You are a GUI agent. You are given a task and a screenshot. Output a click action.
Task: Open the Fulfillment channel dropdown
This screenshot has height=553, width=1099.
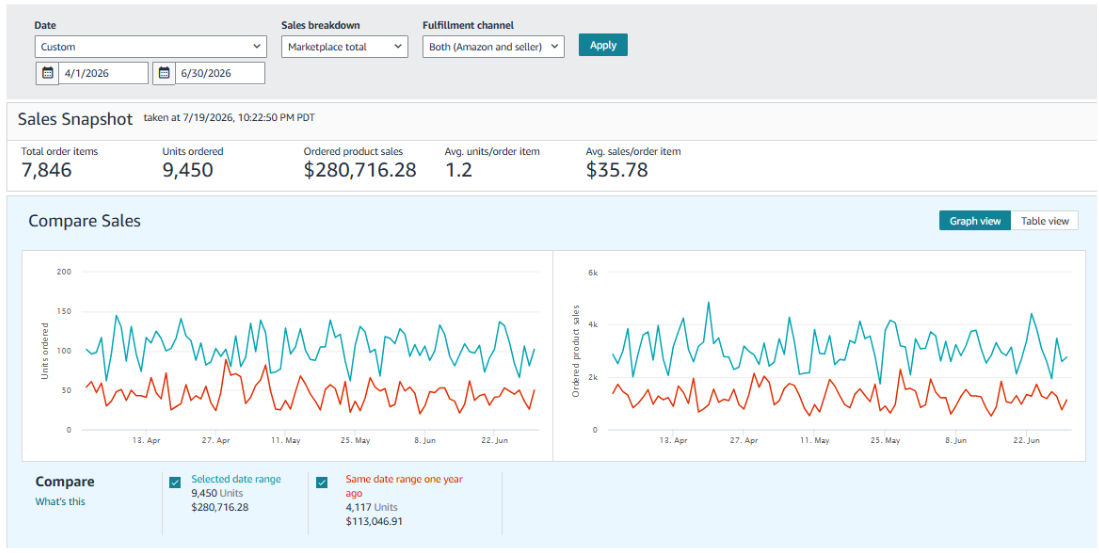click(493, 47)
